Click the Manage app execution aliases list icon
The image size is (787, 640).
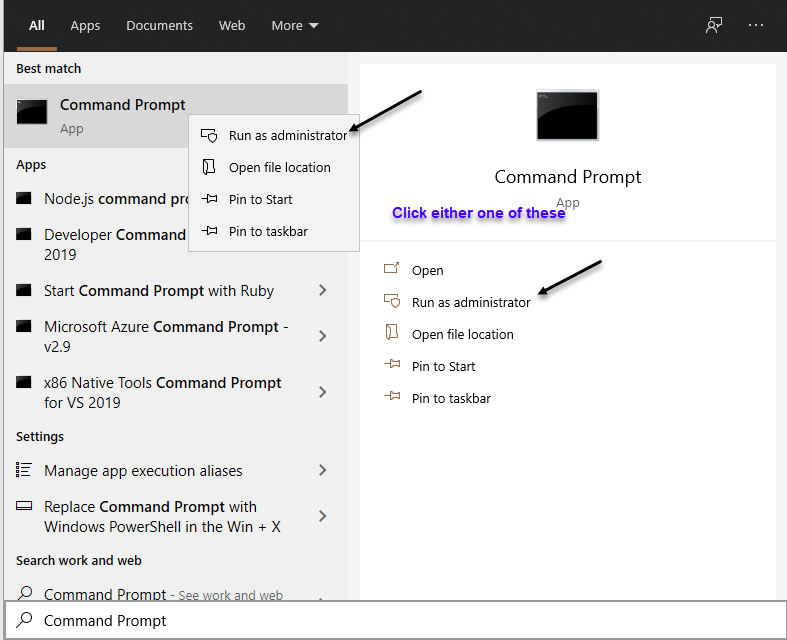click(x=24, y=470)
